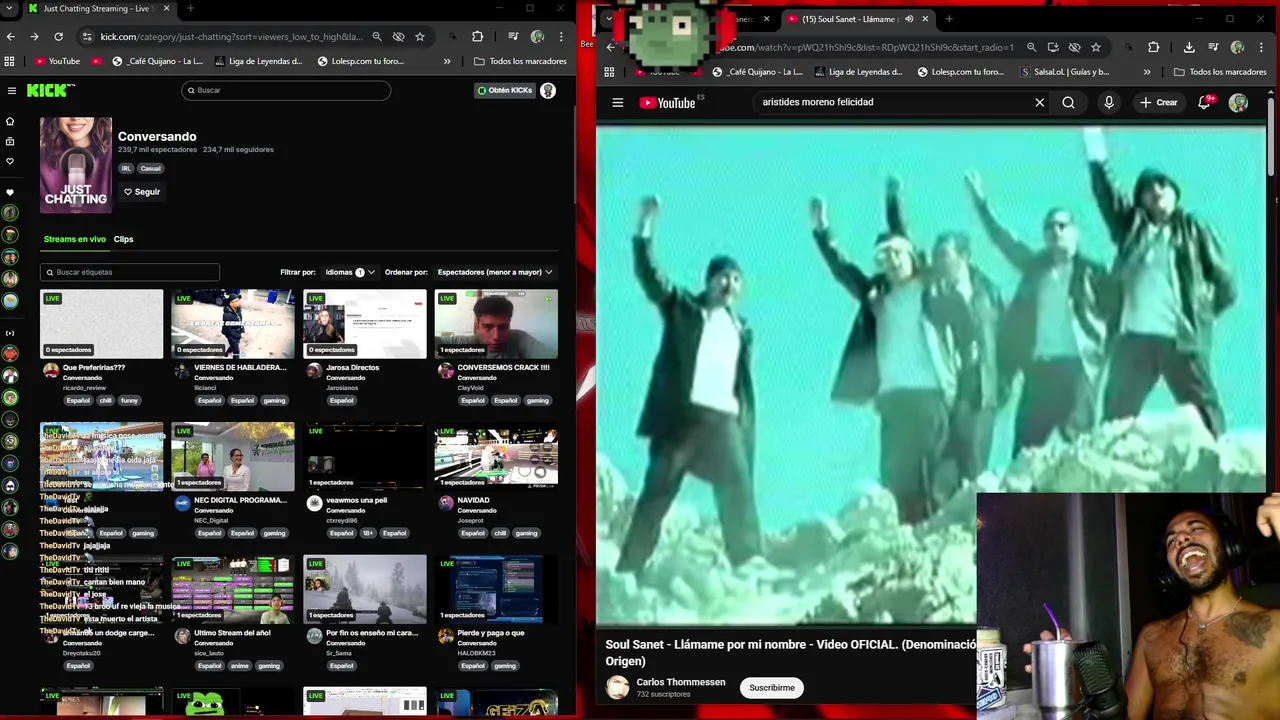
Task: Follow the Conversando category with Seguir
Action: (x=142, y=192)
